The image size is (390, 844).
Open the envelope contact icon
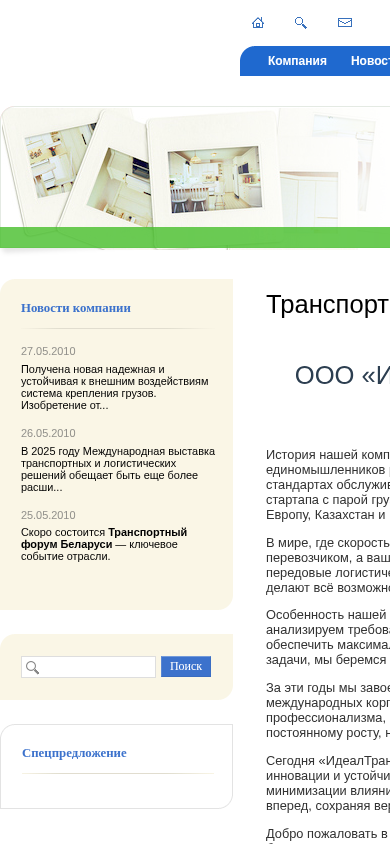tap(345, 23)
